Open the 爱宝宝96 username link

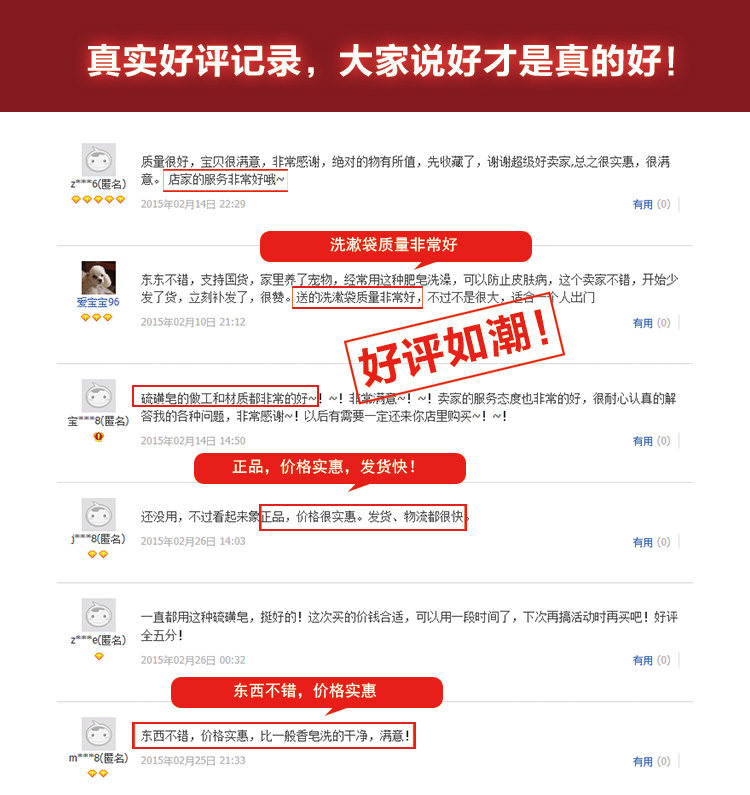tap(98, 302)
